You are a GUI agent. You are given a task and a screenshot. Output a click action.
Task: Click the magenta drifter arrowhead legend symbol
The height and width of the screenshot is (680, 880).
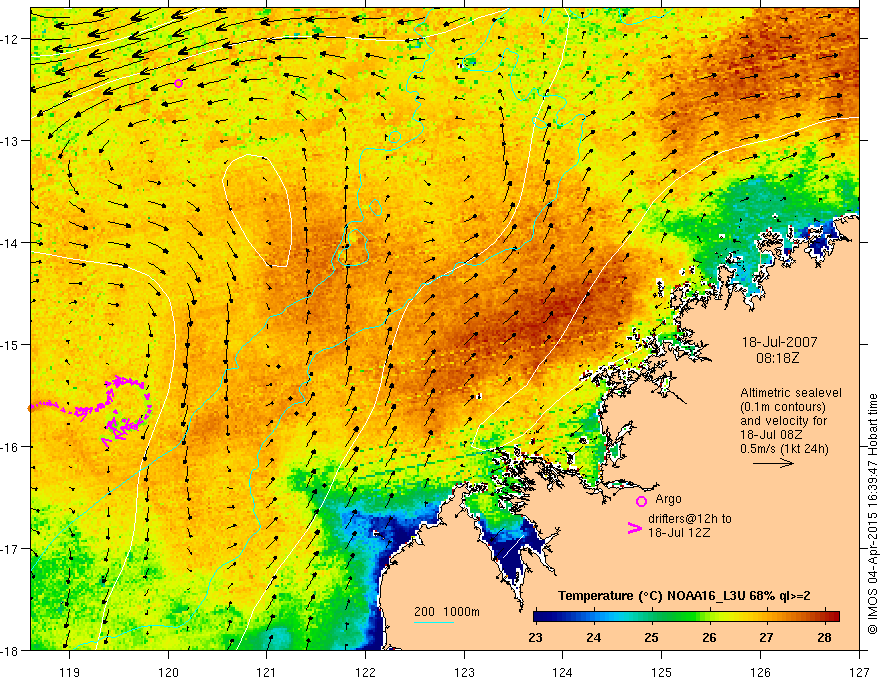(635, 528)
